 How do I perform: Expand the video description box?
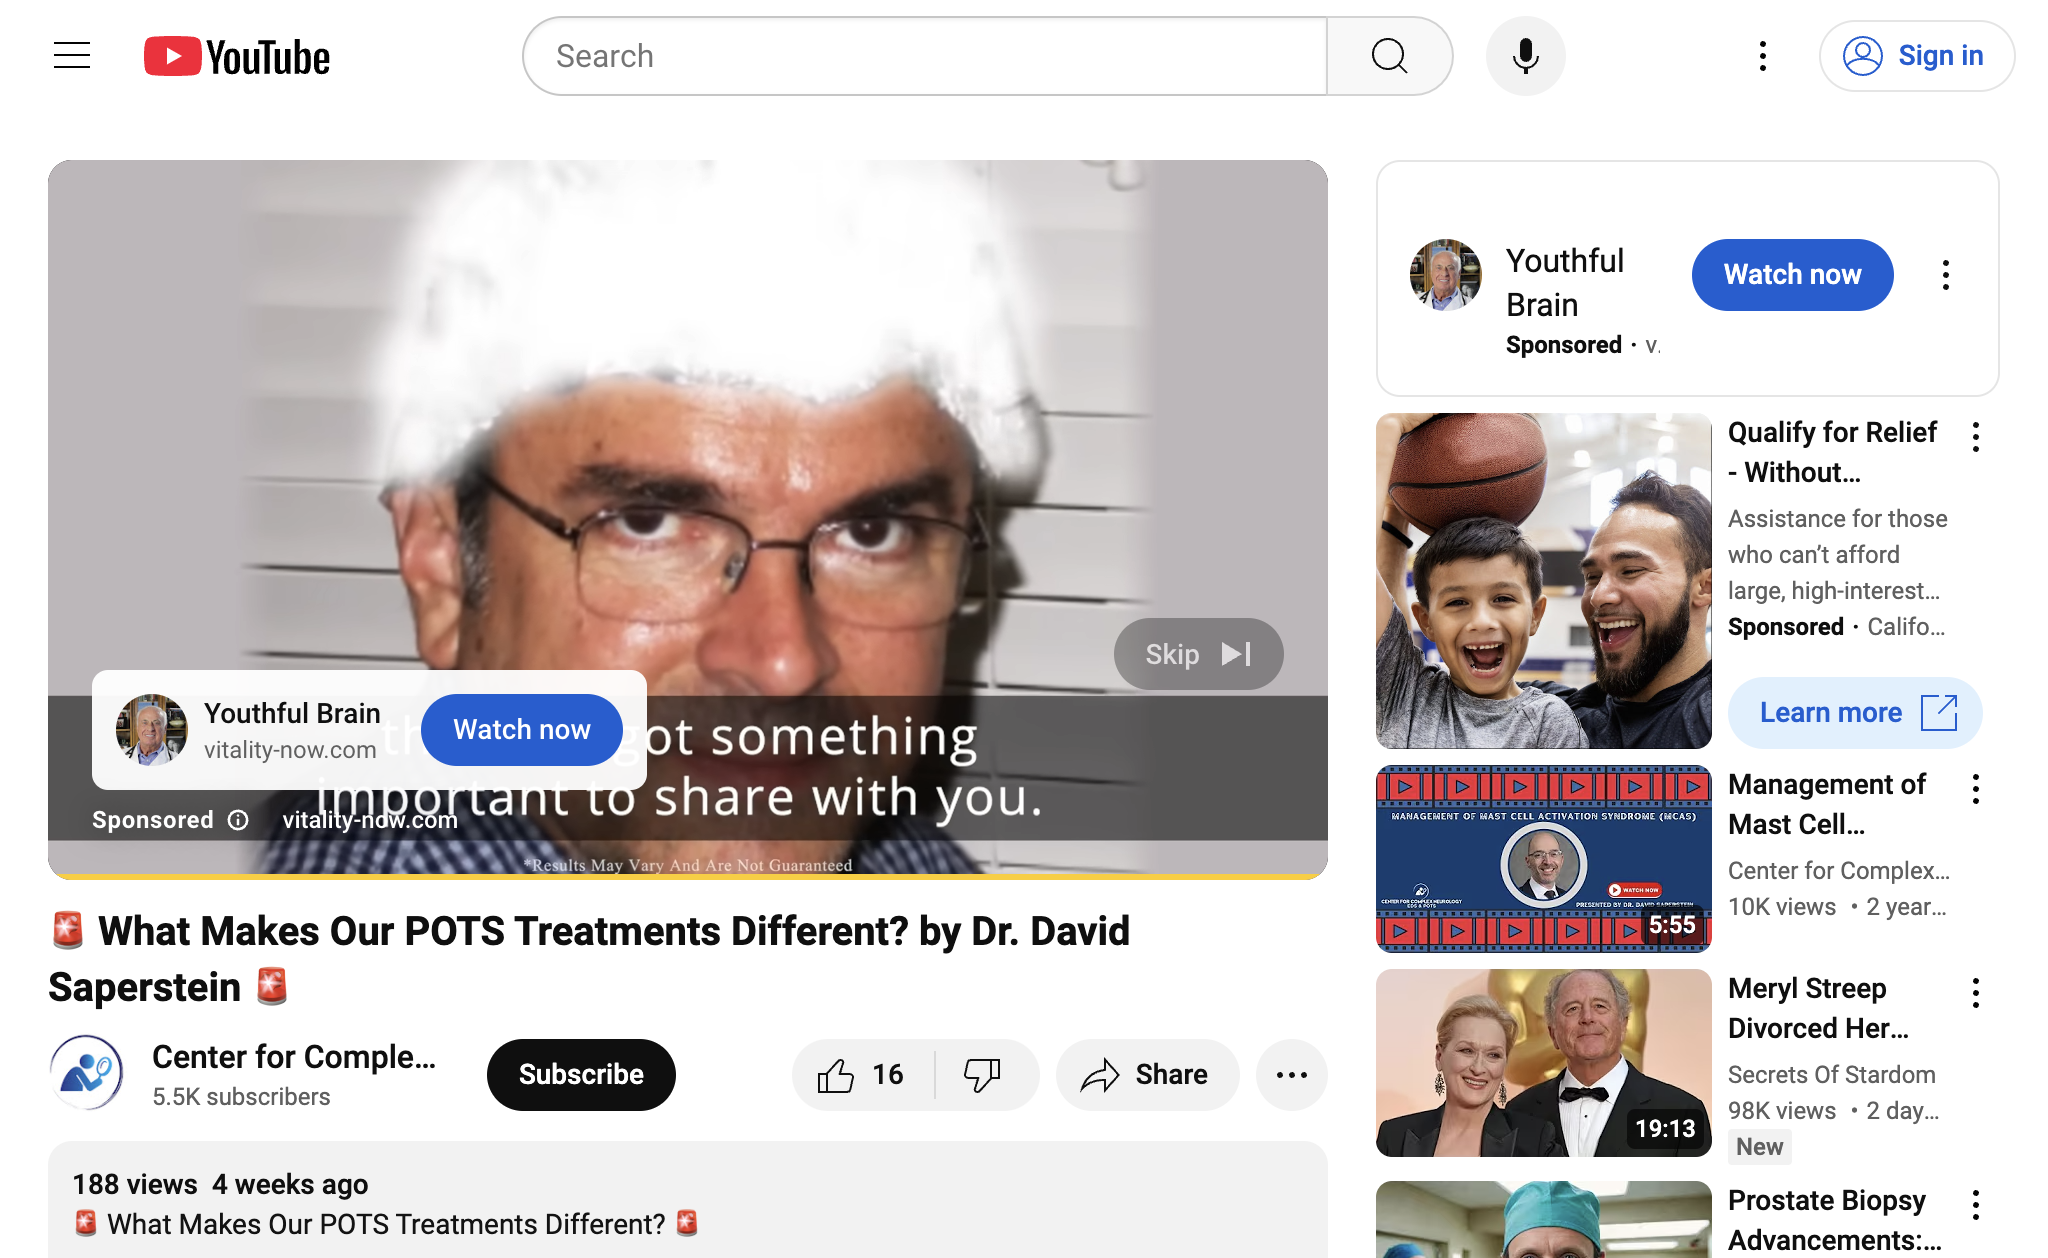coord(688,1200)
